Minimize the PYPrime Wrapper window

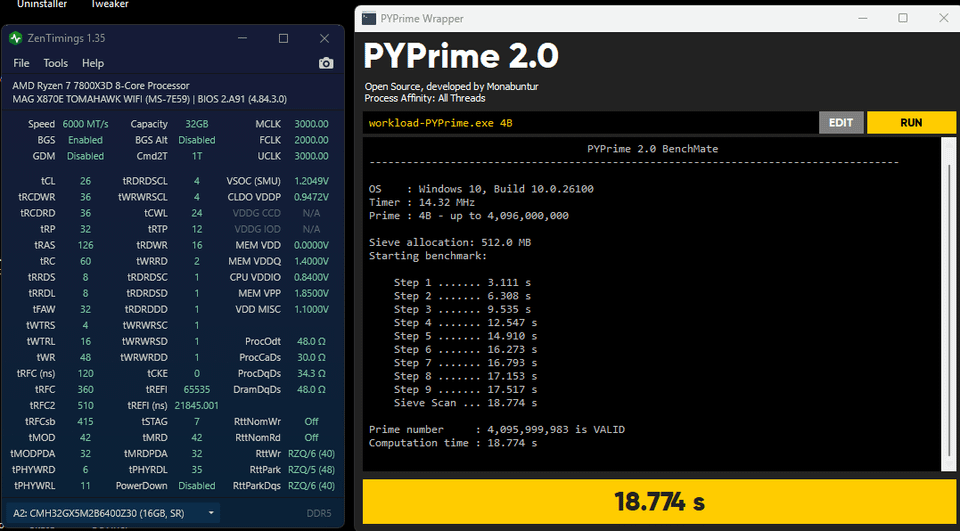point(863,18)
